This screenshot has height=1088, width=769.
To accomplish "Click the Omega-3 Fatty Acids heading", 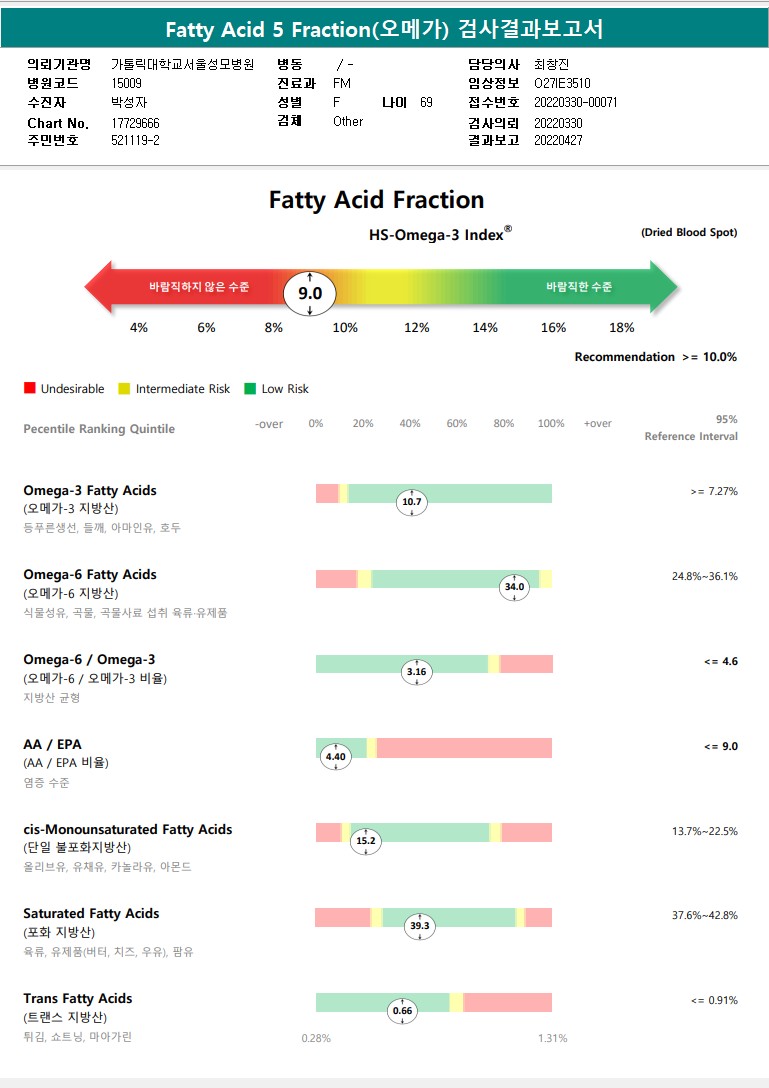I will (x=90, y=491).
